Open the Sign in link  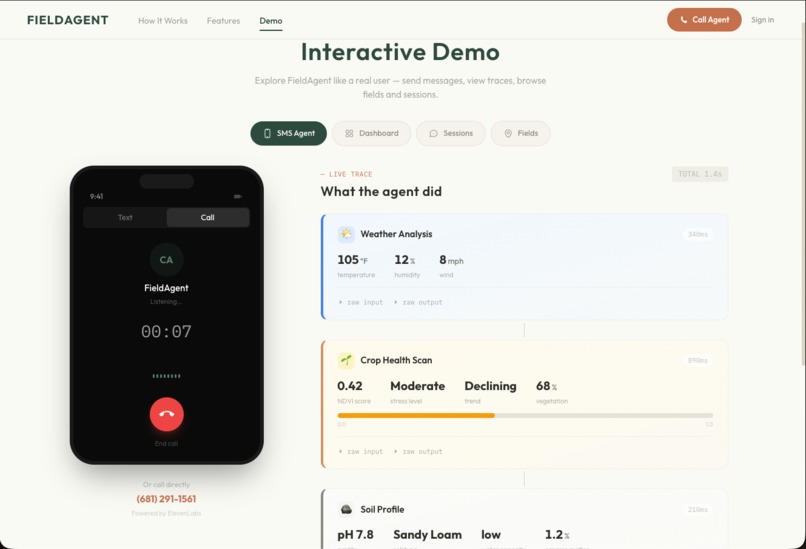[762, 20]
